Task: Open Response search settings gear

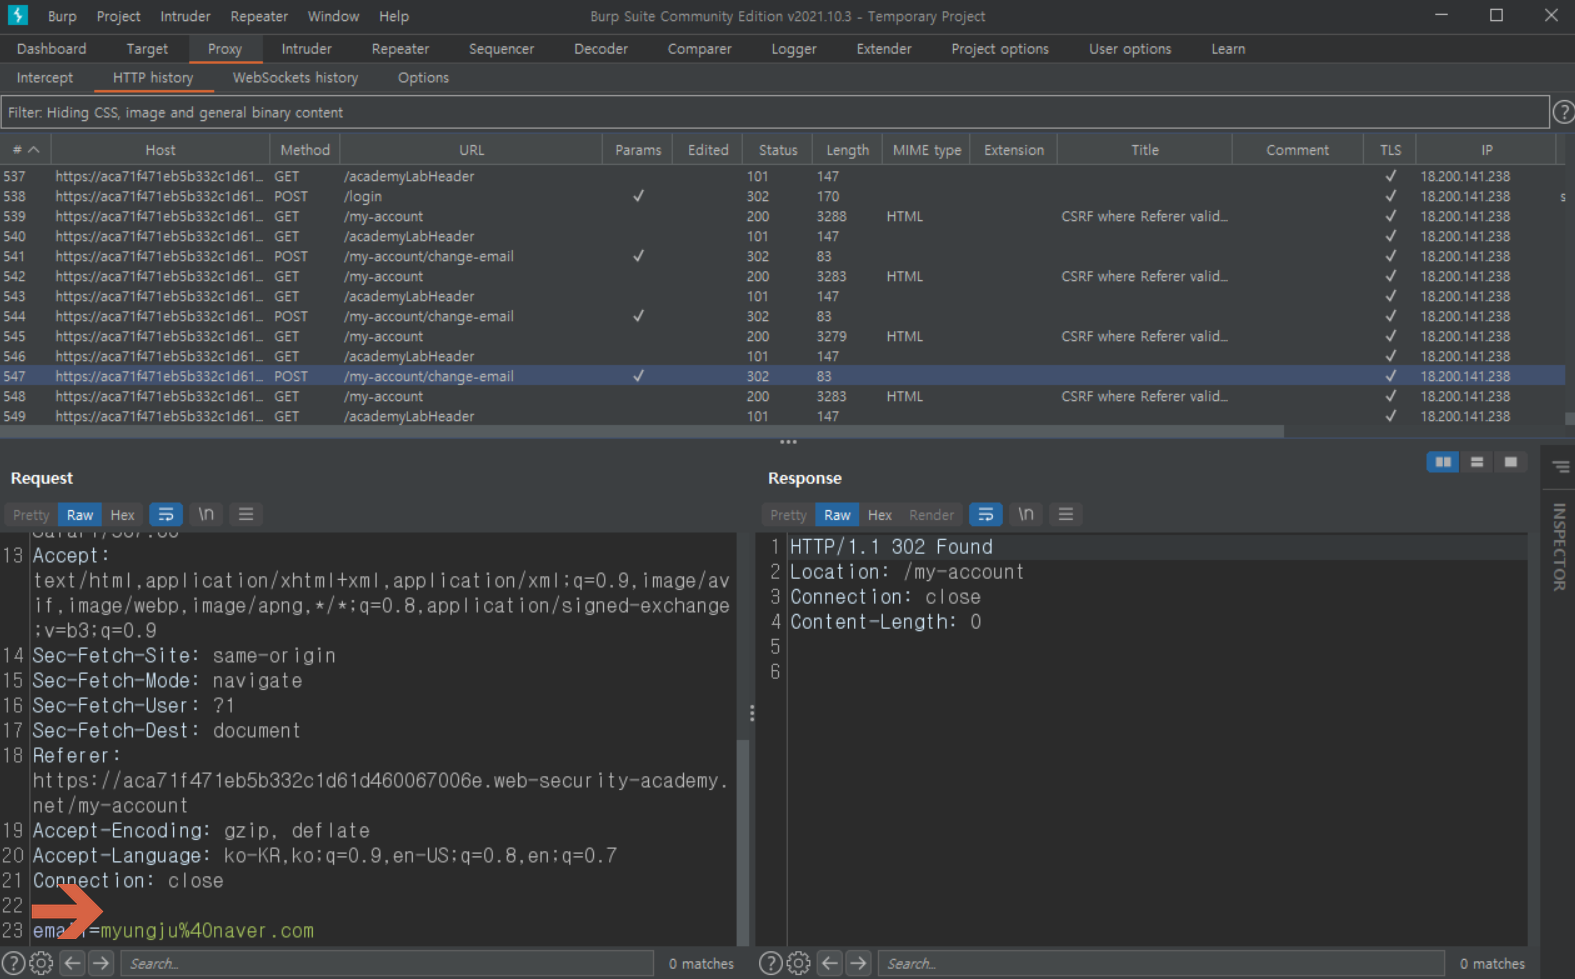Action: point(798,963)
